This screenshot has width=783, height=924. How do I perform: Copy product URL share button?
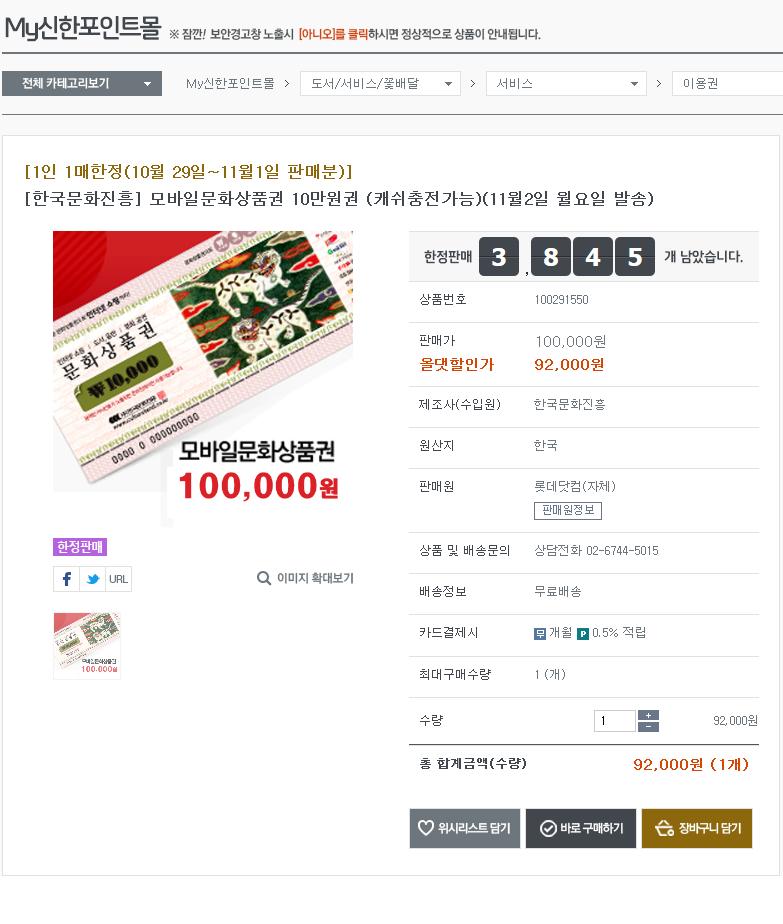pos(118,579)
